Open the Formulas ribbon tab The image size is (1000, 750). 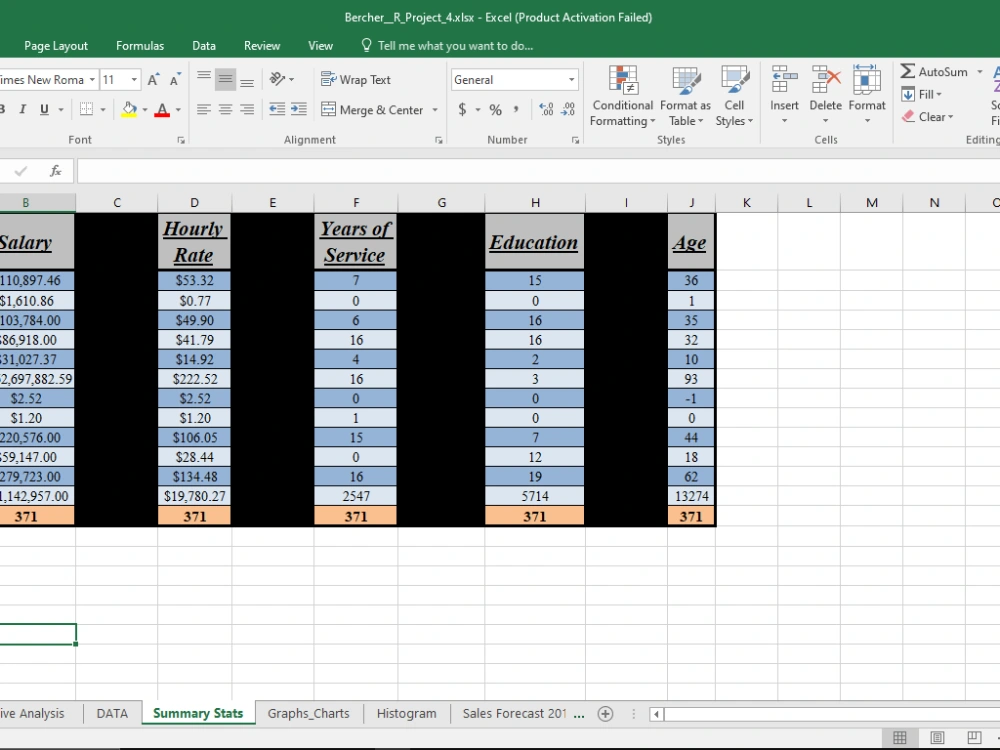[x=139, y=45]
